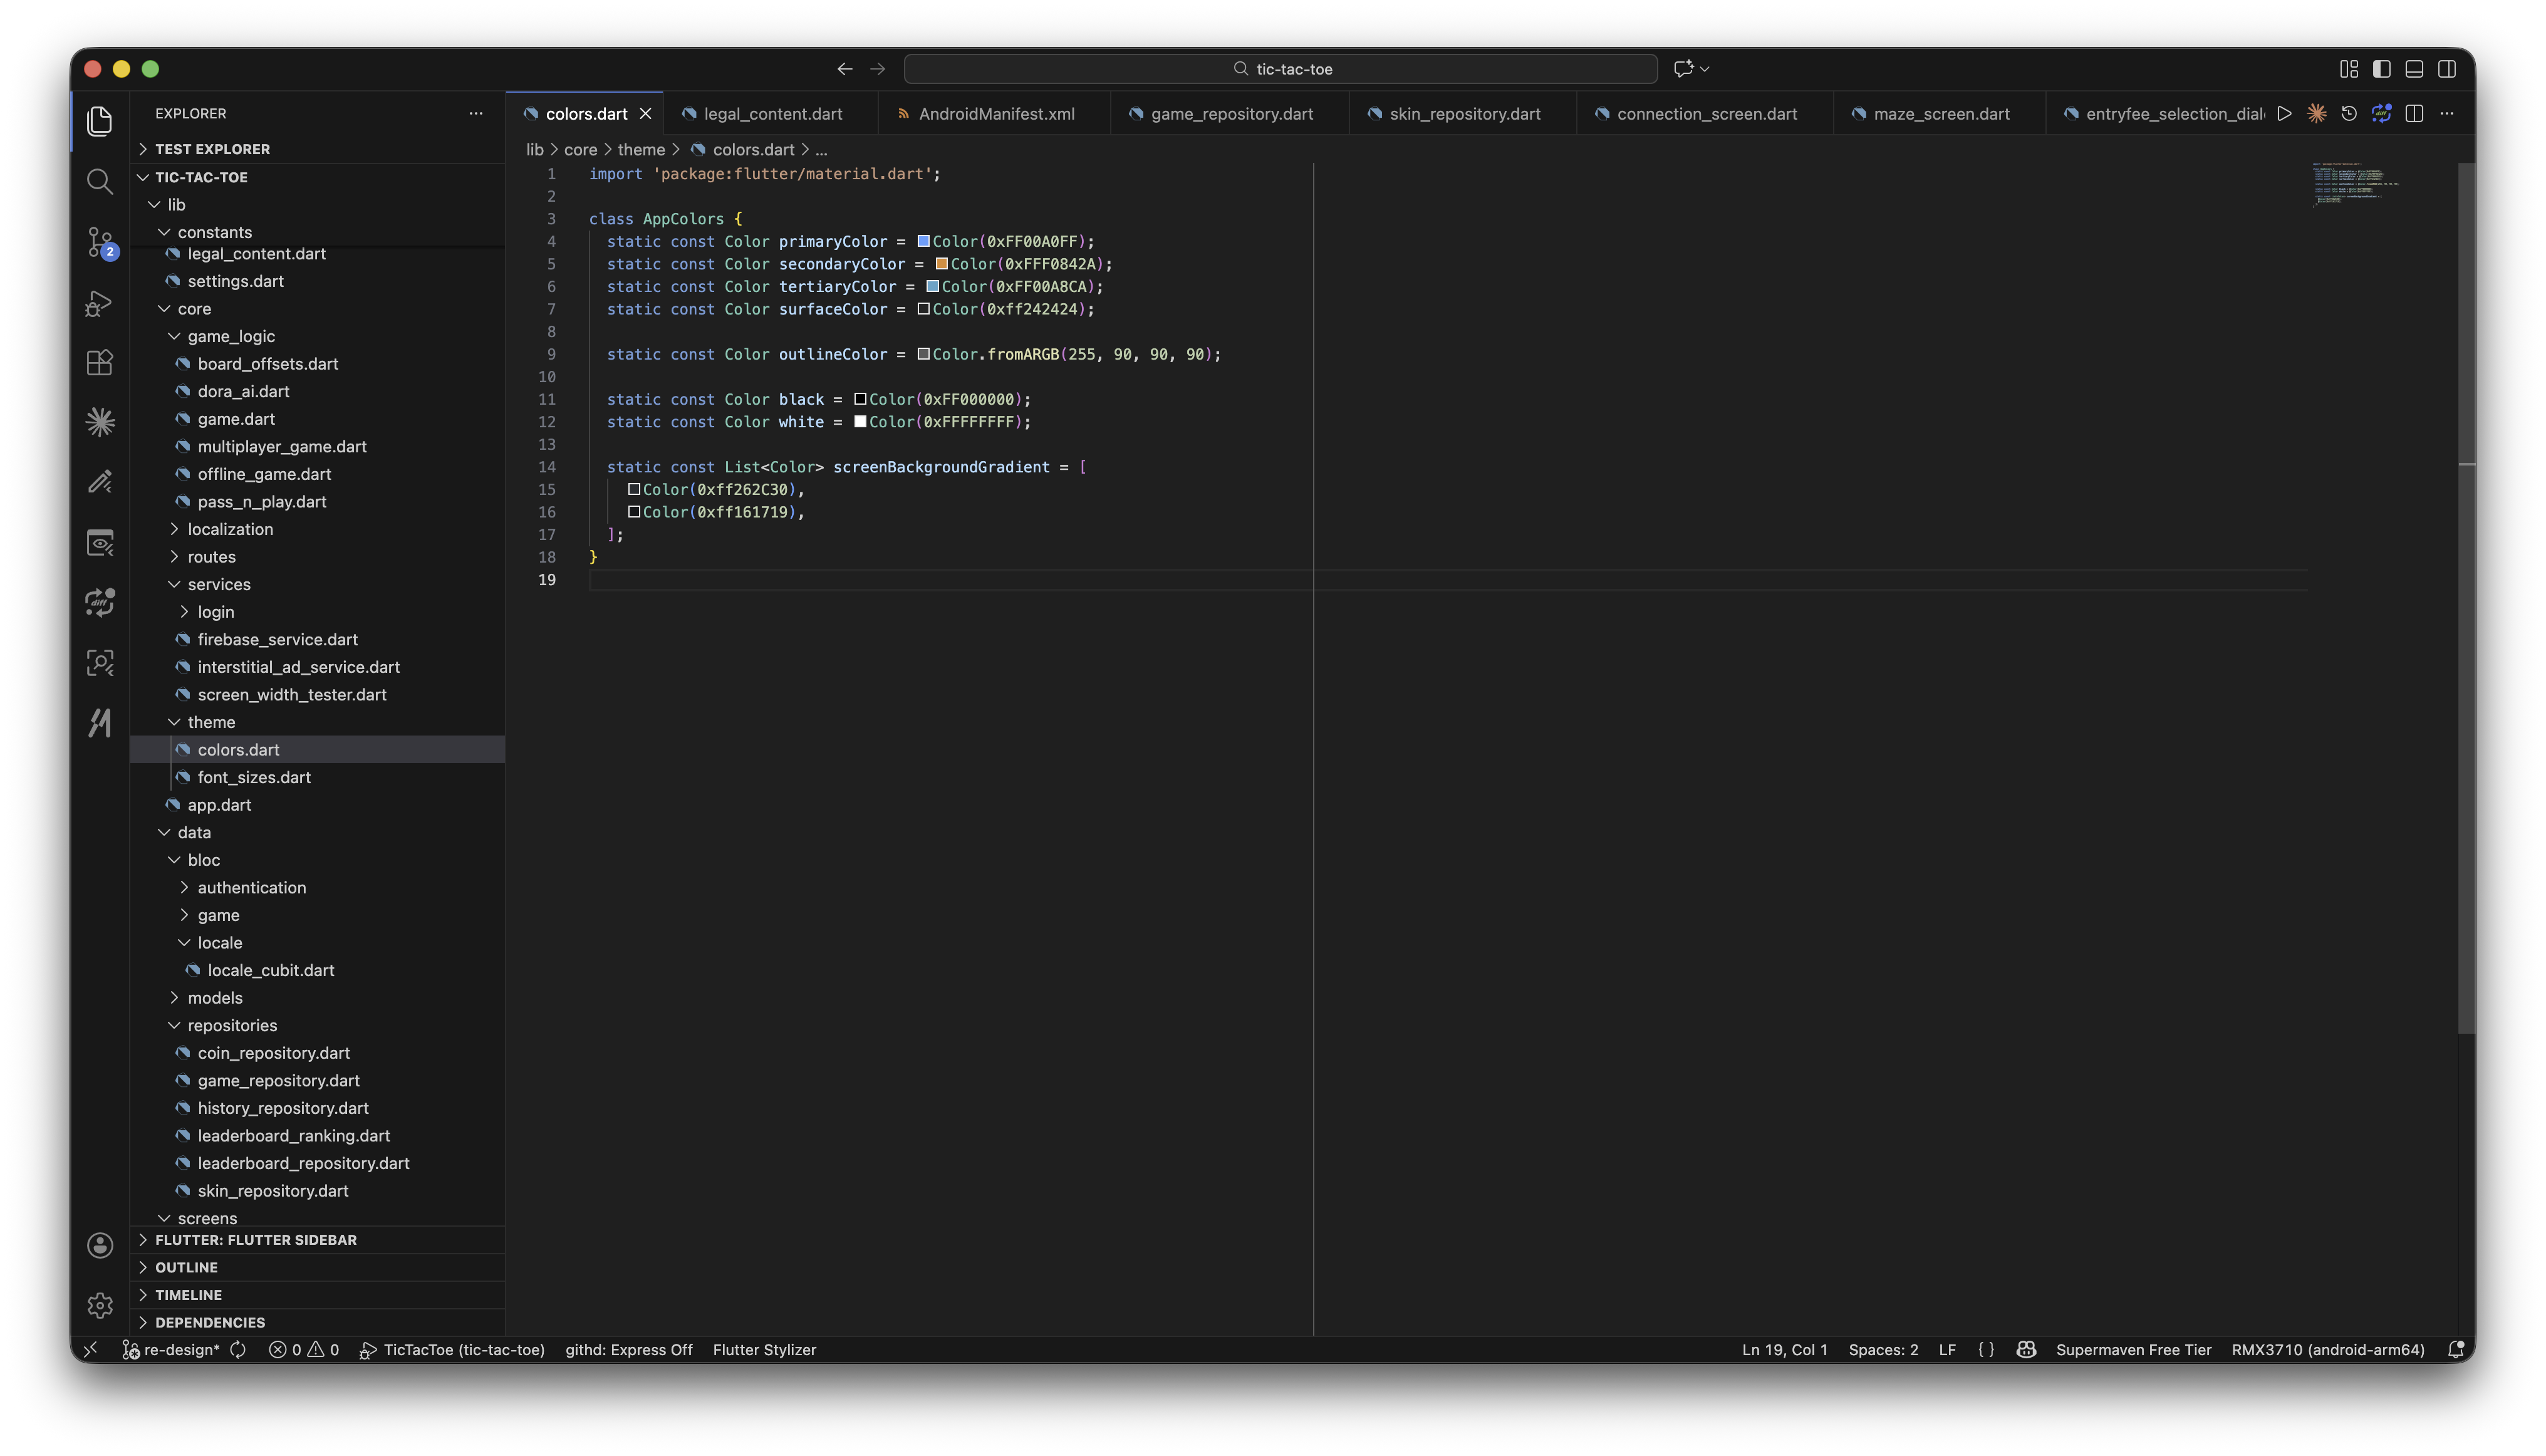This screenshot has width=2546, height=1456.
Task: Open the Search view icon
Action: pos(99,181)
